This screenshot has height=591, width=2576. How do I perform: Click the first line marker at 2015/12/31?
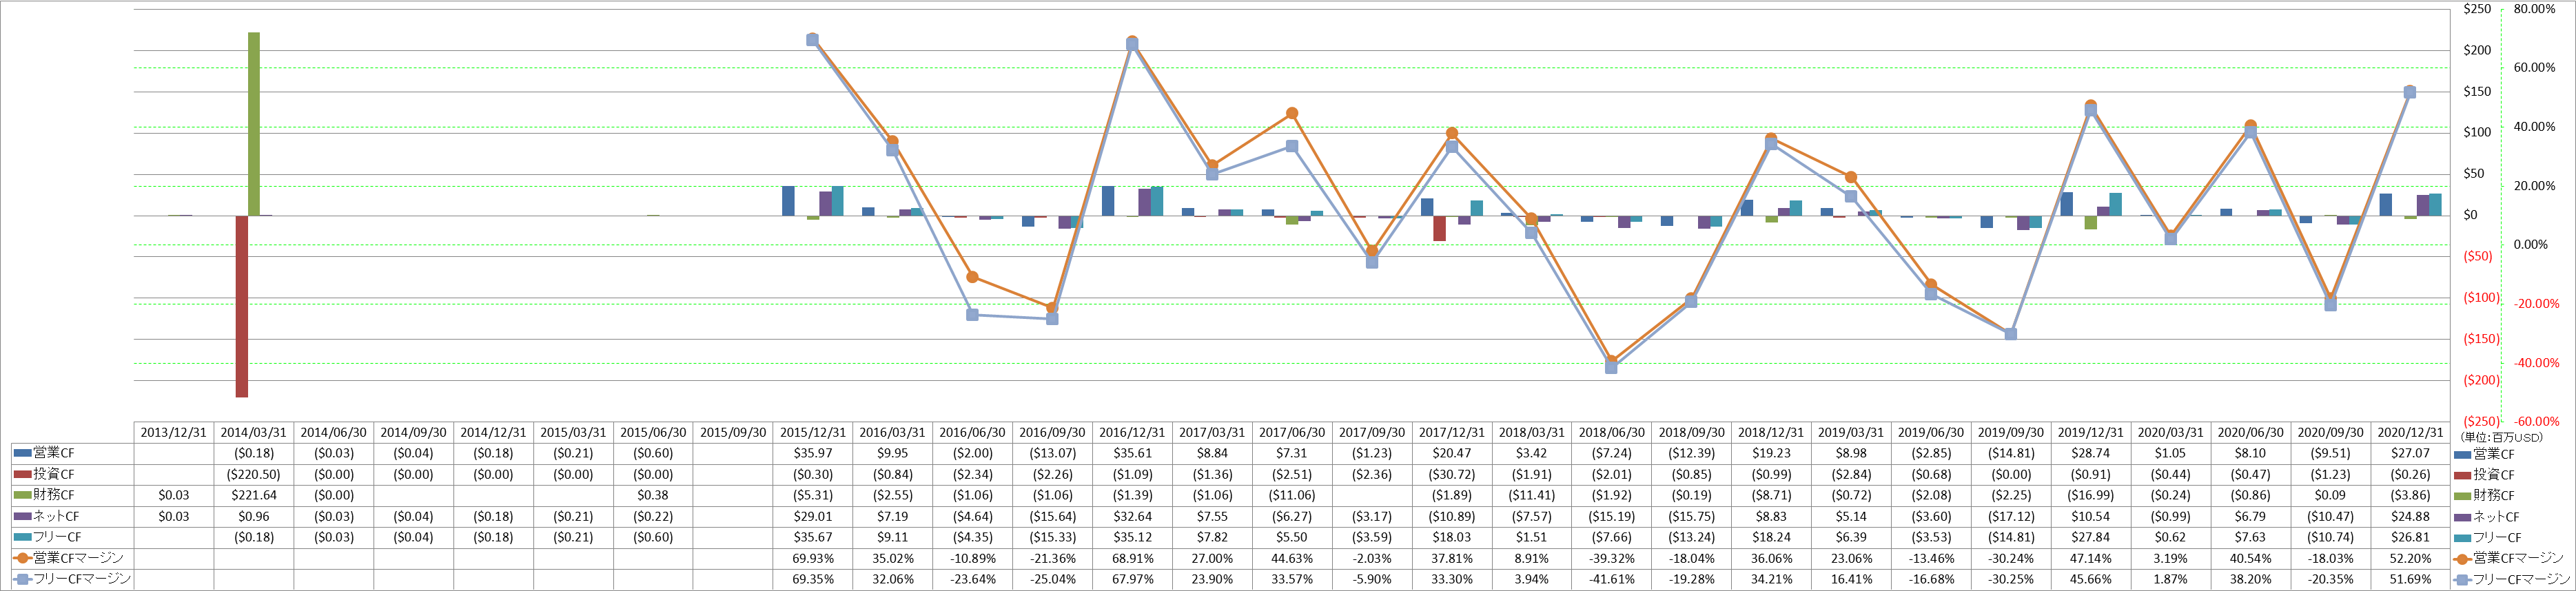812,40
